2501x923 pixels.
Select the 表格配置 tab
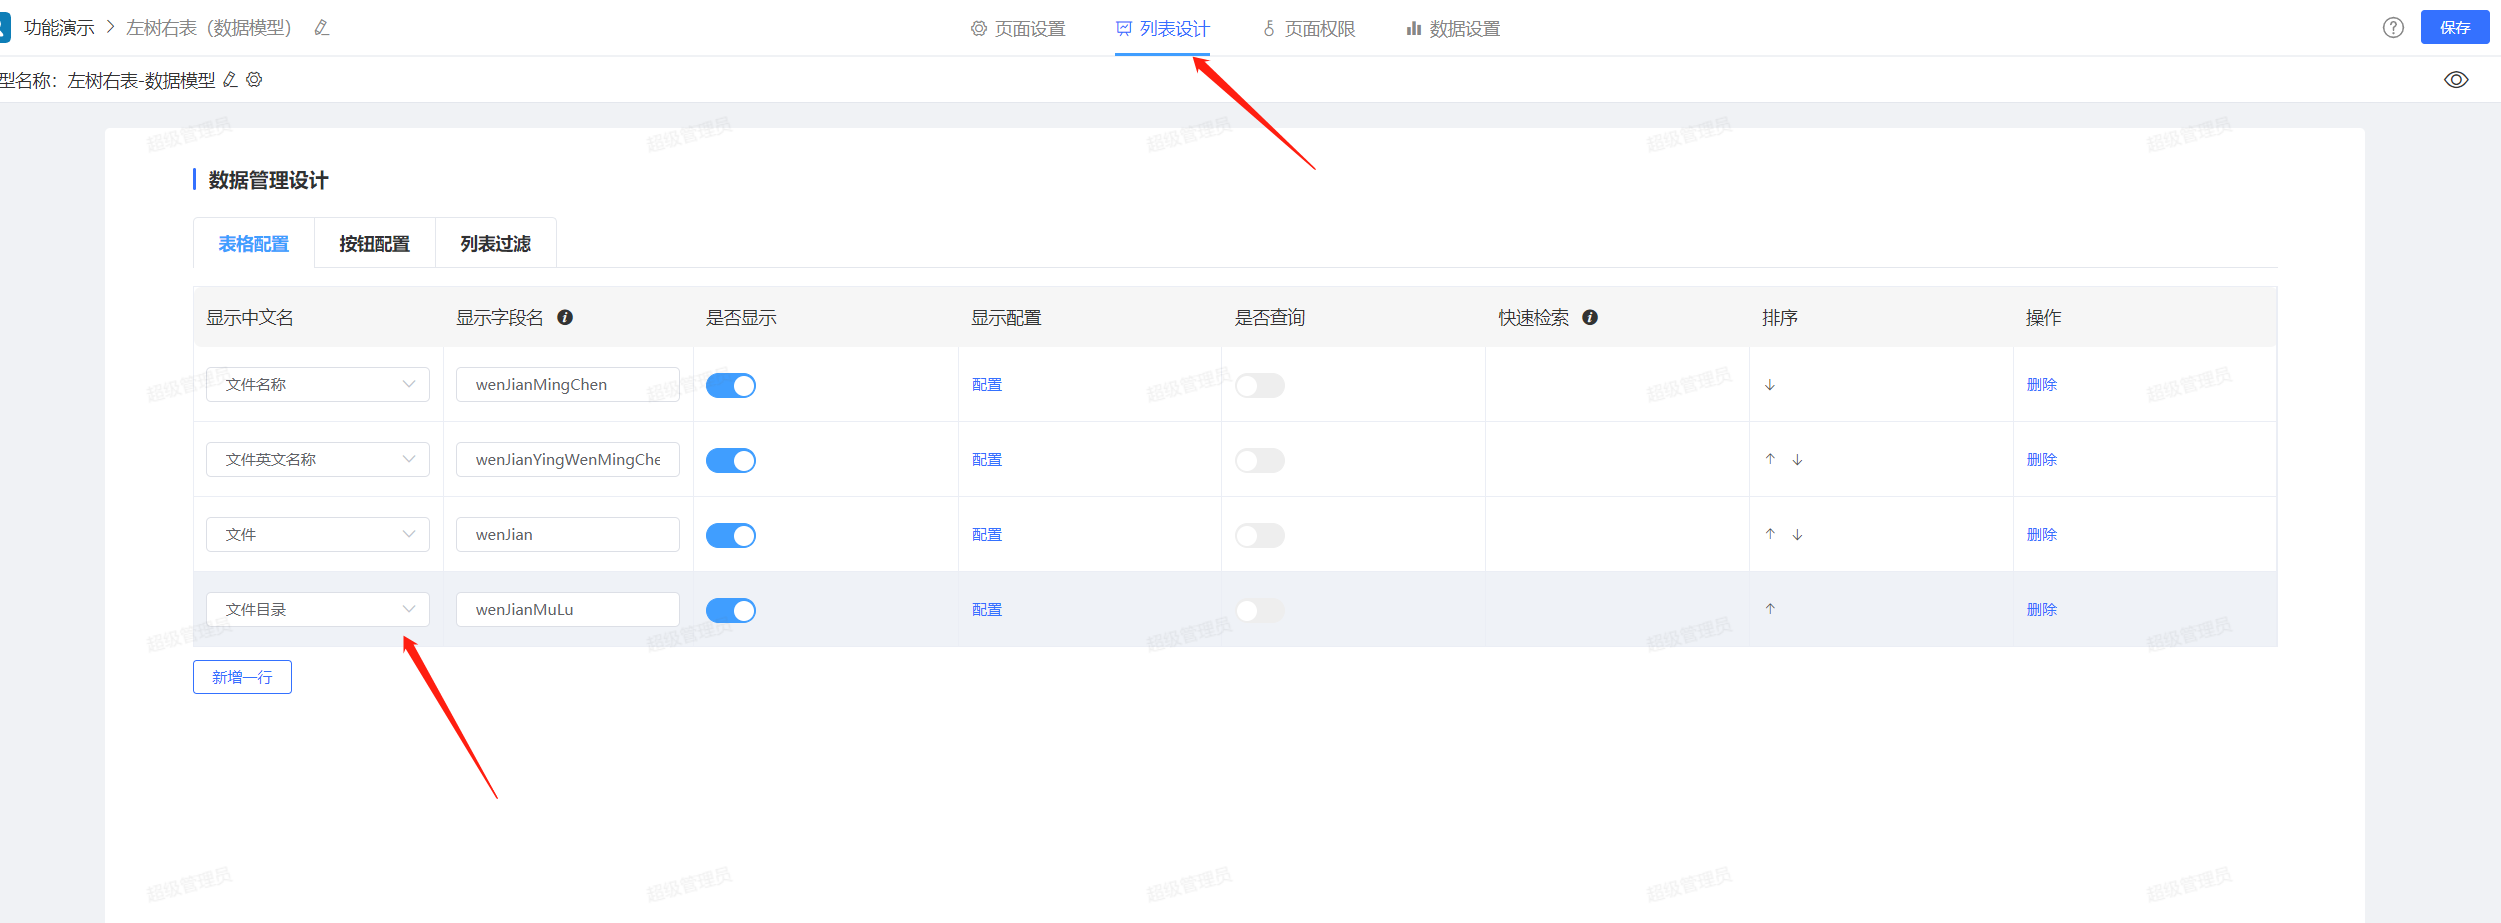point(254,243)
